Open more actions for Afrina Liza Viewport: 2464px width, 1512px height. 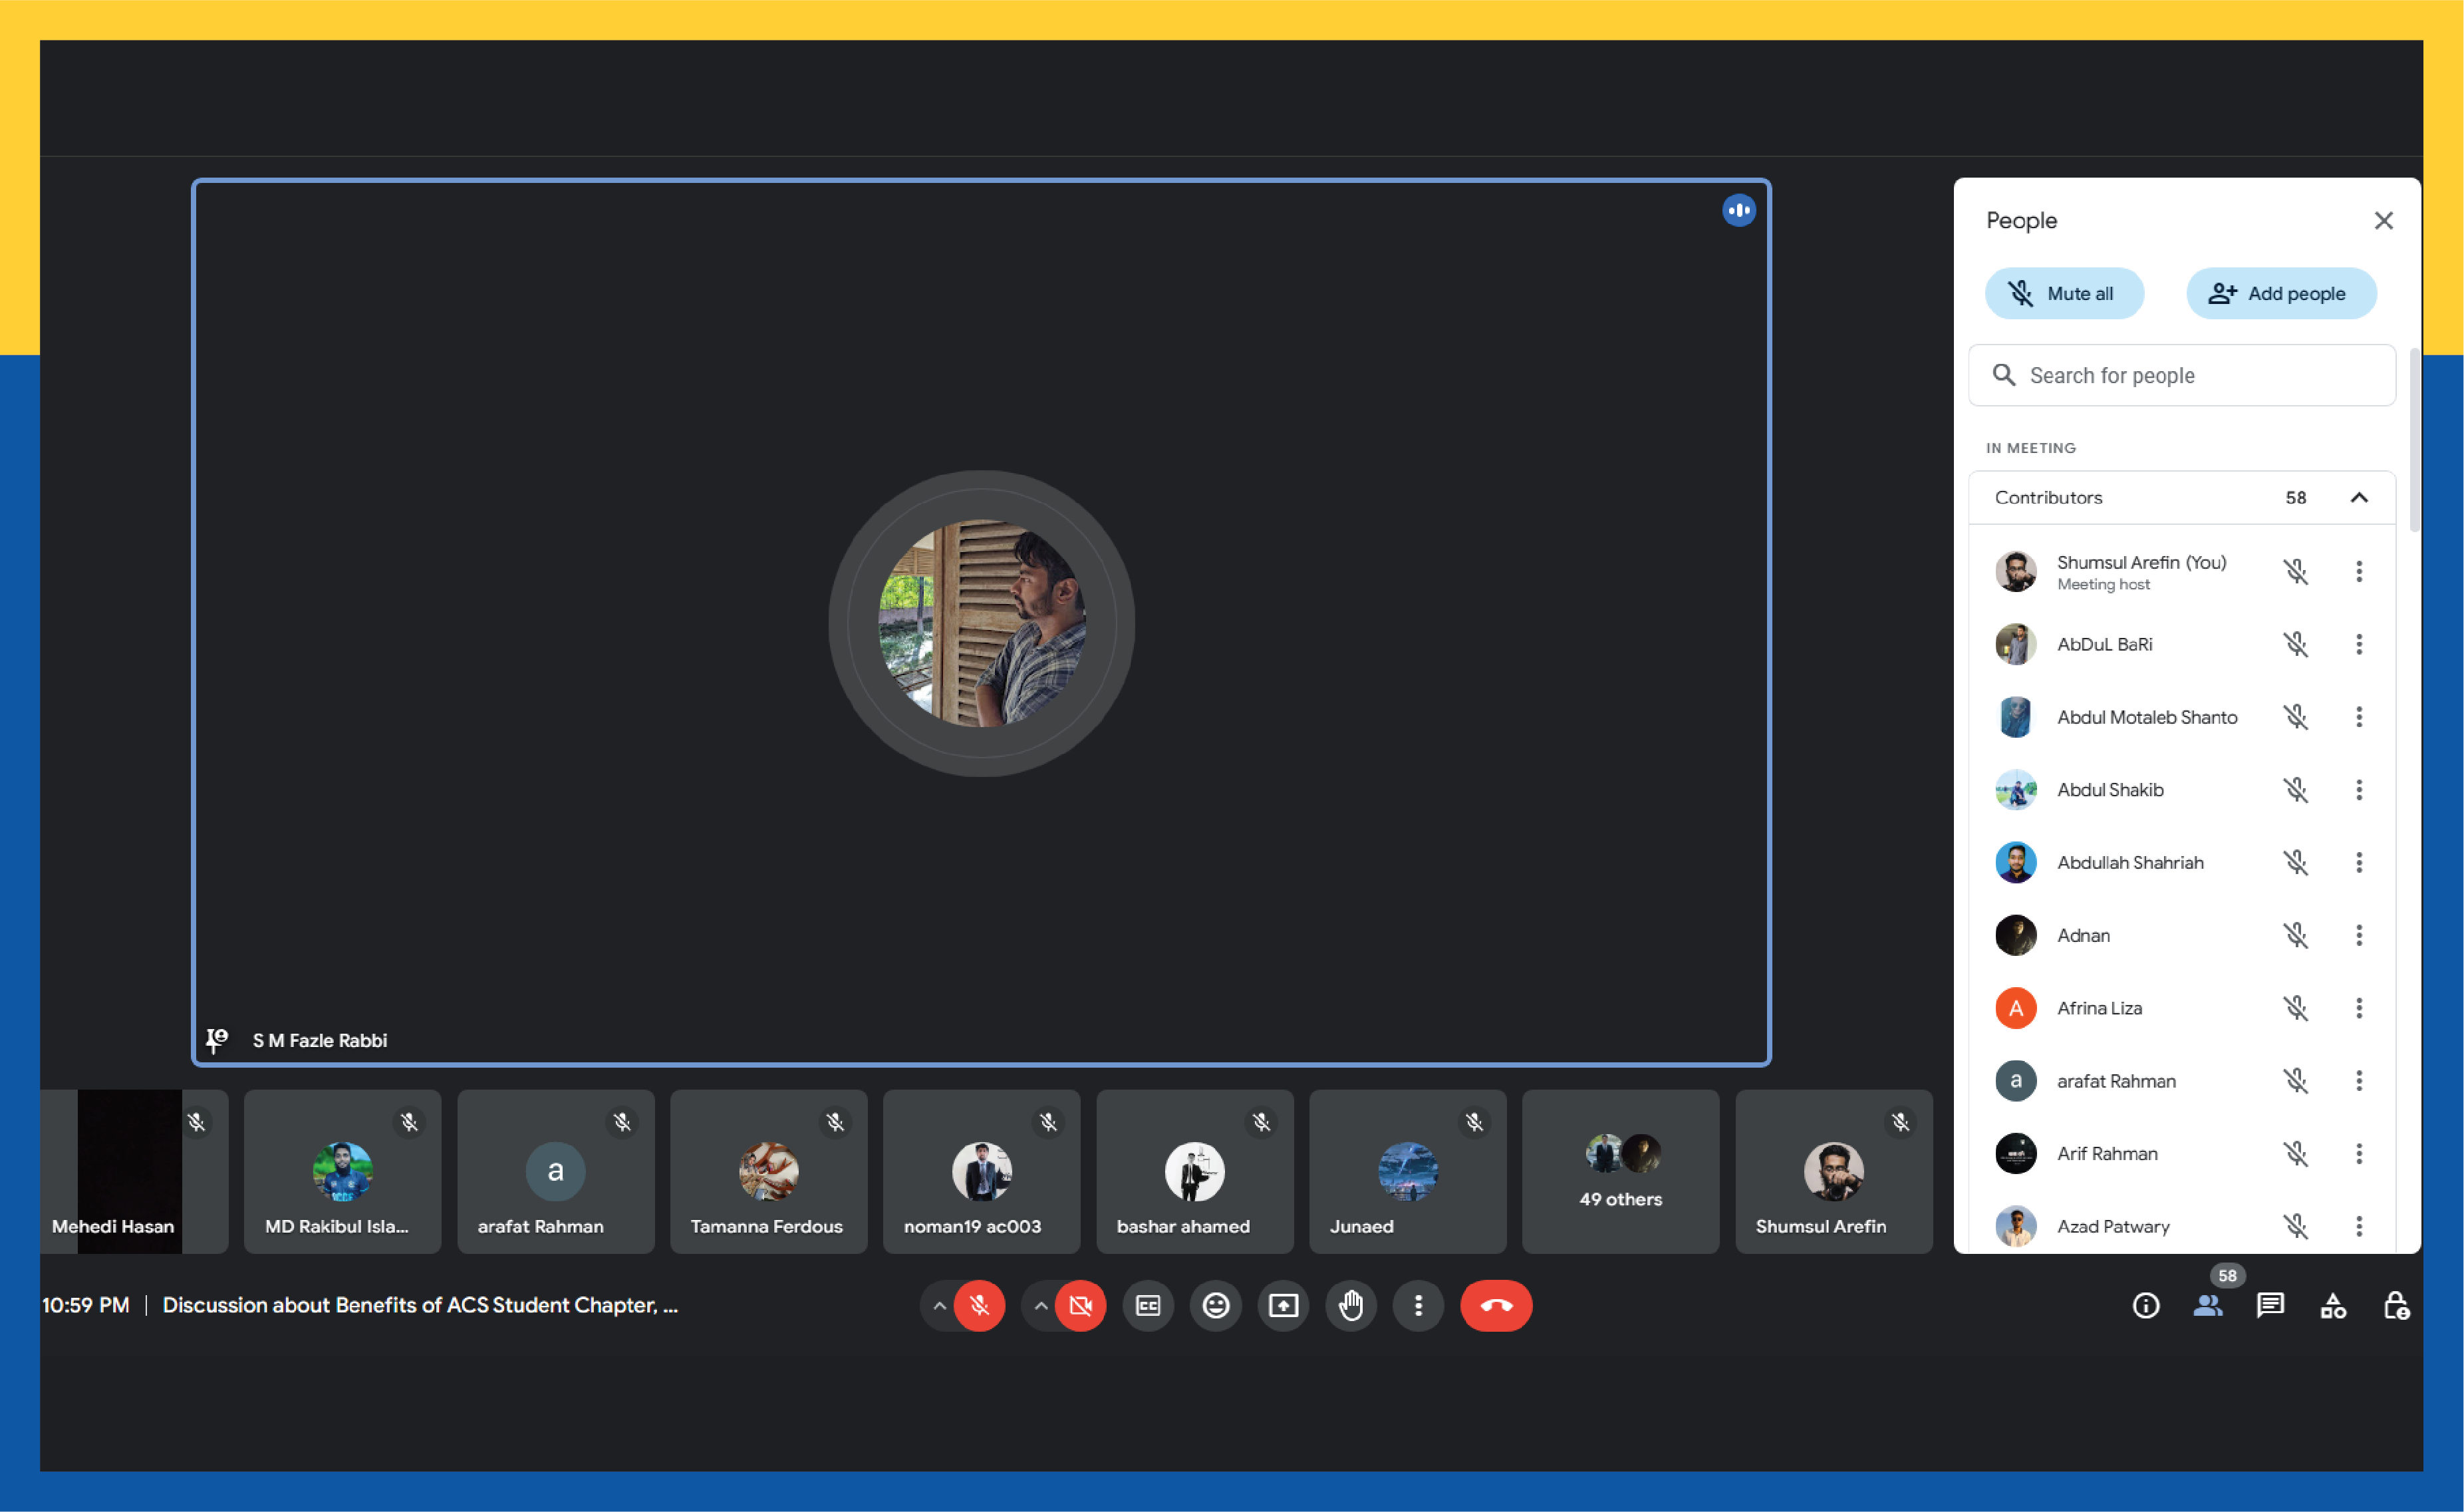[x=2358, y=1008]
